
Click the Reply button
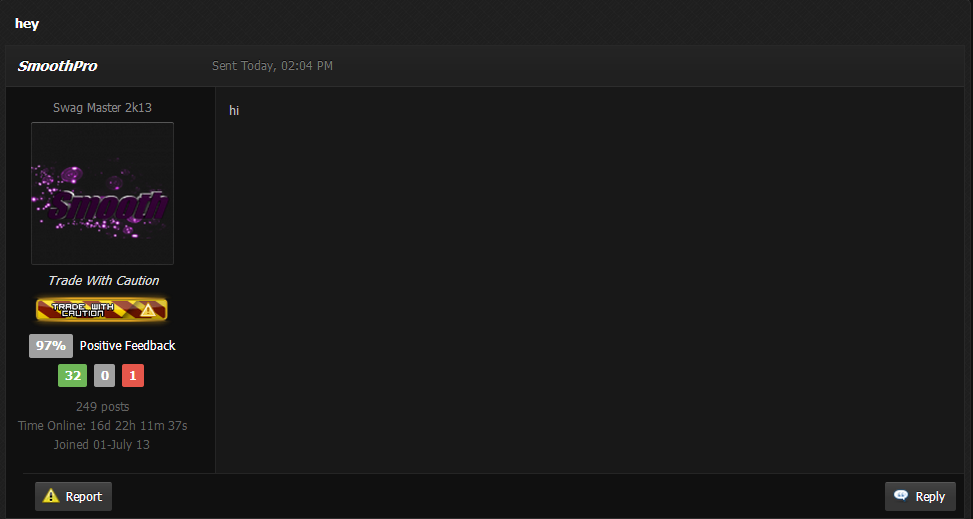pyautogui.click(x=920, y=497)
